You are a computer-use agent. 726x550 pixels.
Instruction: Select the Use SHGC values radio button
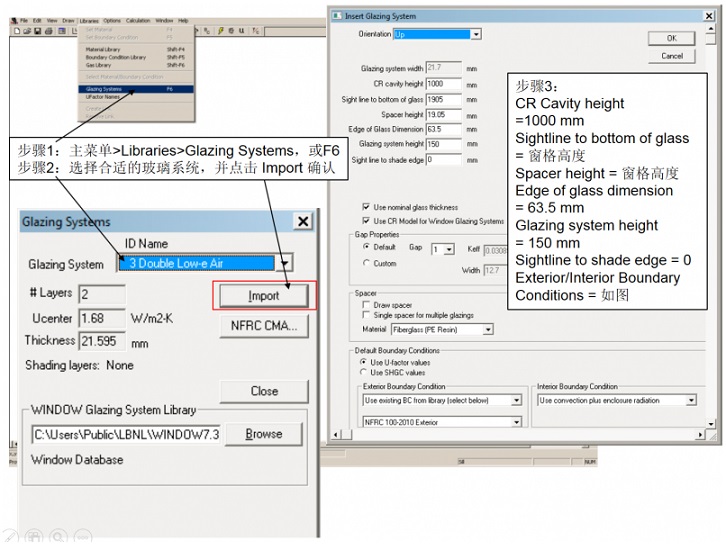(x=363, y=373)
